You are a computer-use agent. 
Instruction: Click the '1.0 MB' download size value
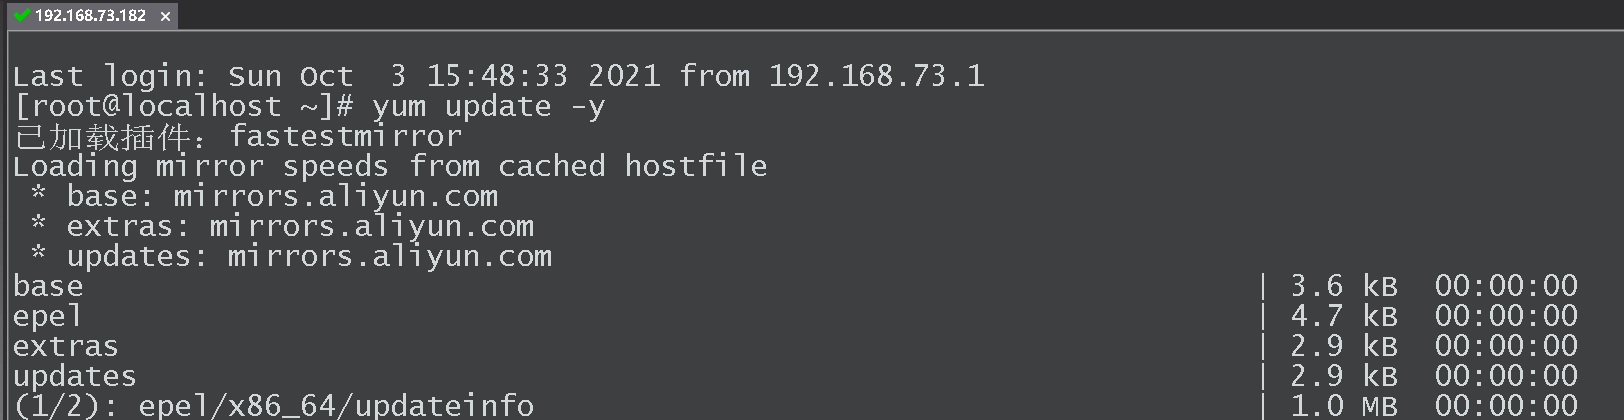pyautogui.click(x=1343, y=406)
